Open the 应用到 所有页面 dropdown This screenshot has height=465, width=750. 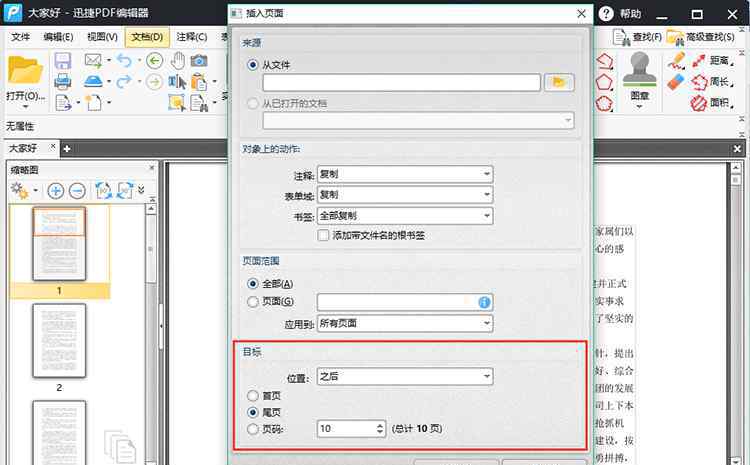click(404, 323)
